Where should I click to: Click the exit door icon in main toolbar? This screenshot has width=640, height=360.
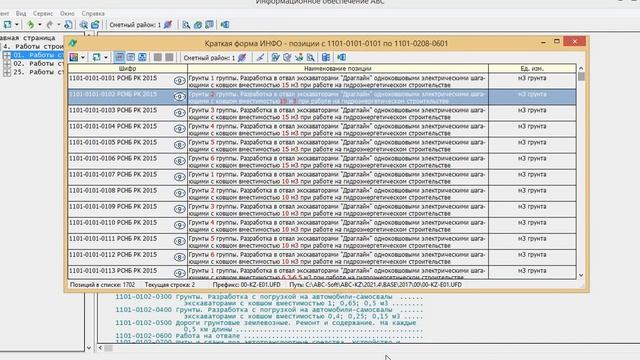pos(225,24)
